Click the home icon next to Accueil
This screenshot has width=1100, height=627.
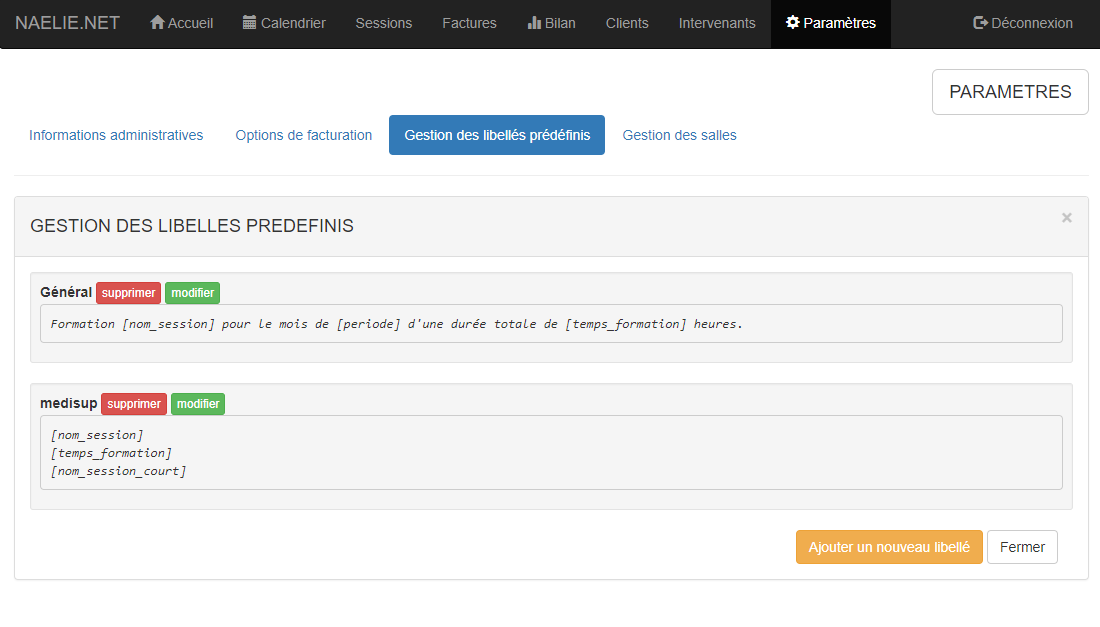point(157,23)
